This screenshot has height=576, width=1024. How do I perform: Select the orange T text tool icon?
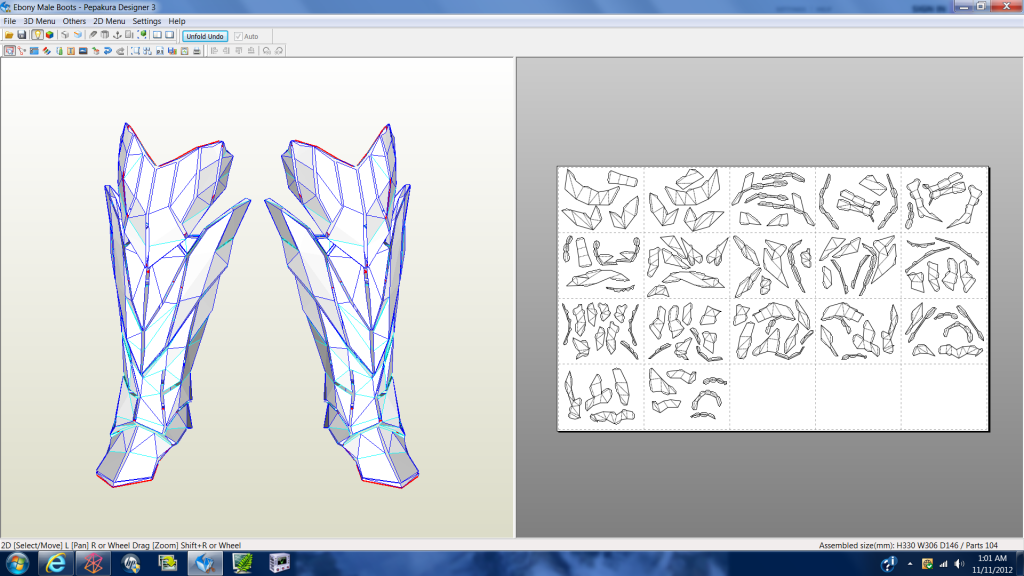[71, 51]
